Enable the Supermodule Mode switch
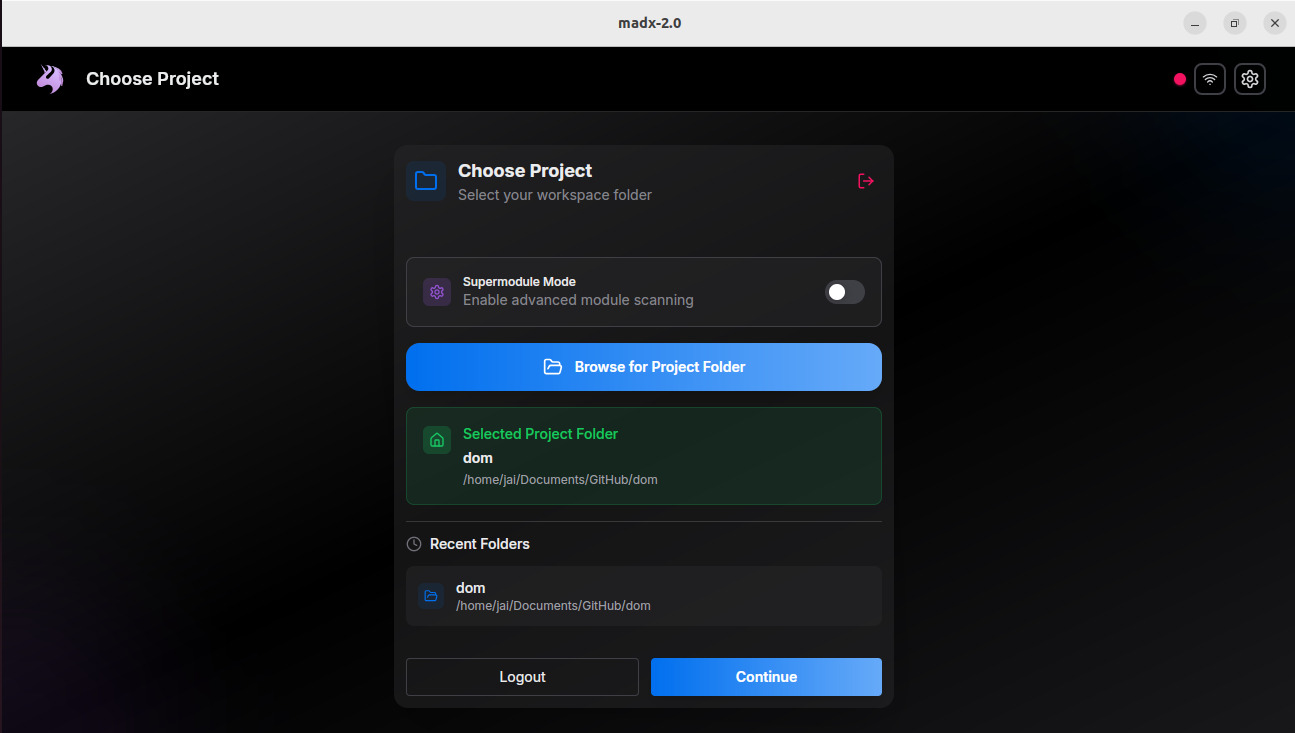Screen dimensions: 1295x733 844,292
